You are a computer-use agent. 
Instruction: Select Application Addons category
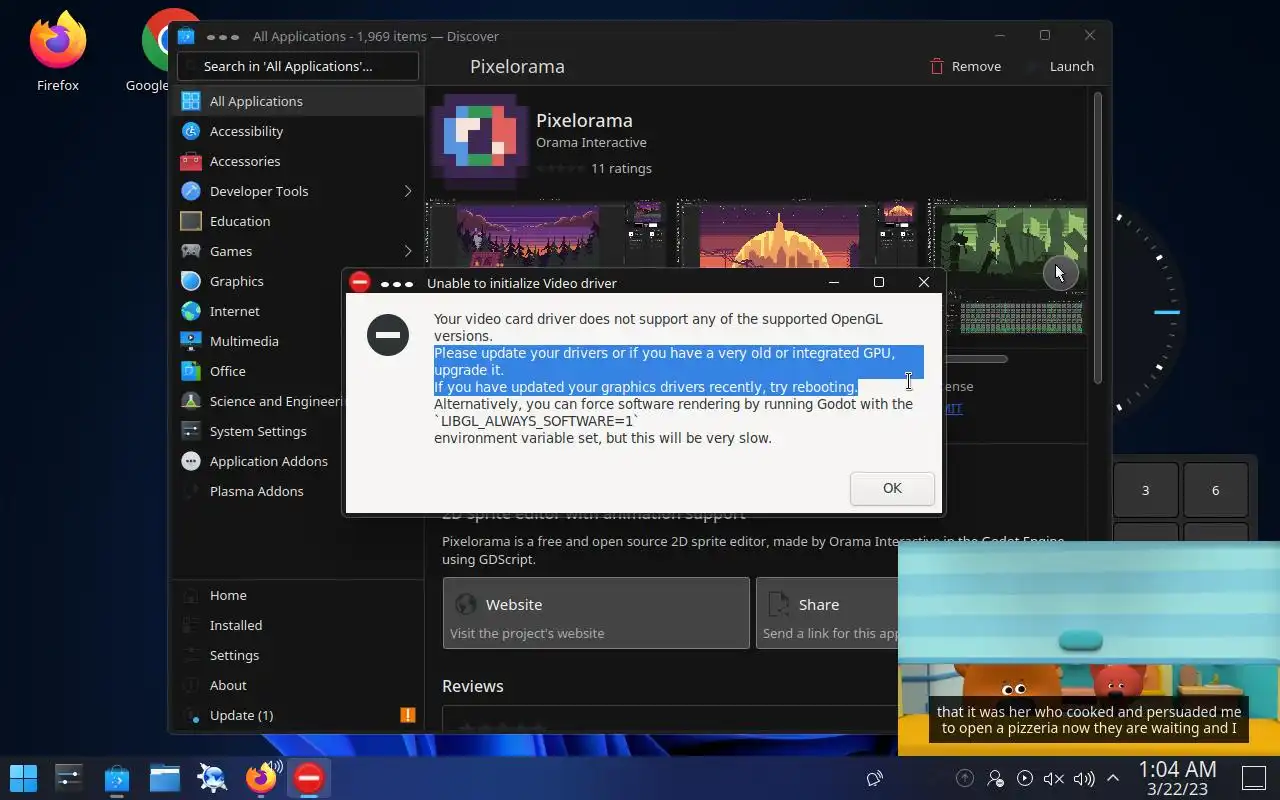click(x=258, y=461)
